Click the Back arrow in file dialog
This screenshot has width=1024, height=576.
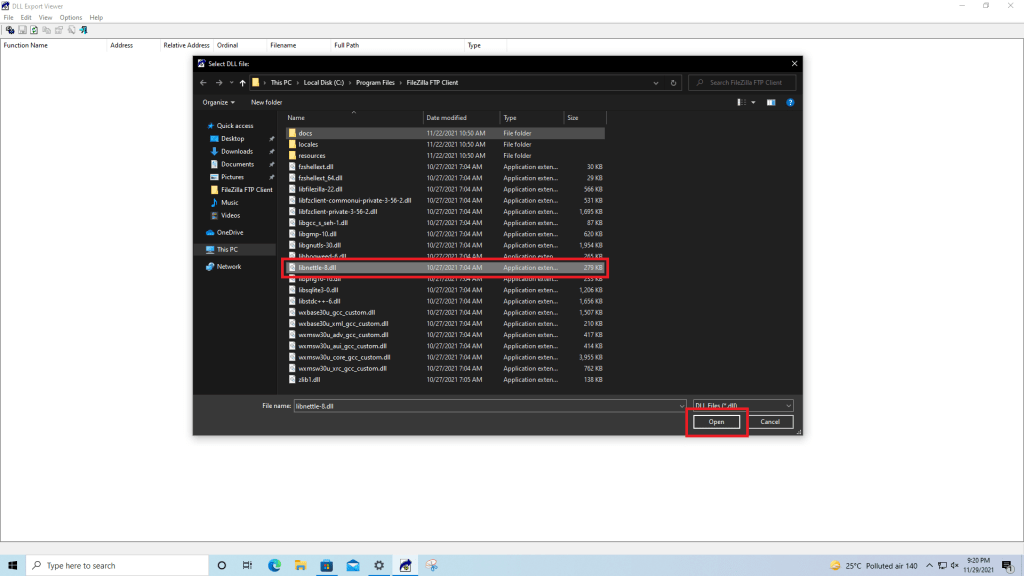click(205, 83)
